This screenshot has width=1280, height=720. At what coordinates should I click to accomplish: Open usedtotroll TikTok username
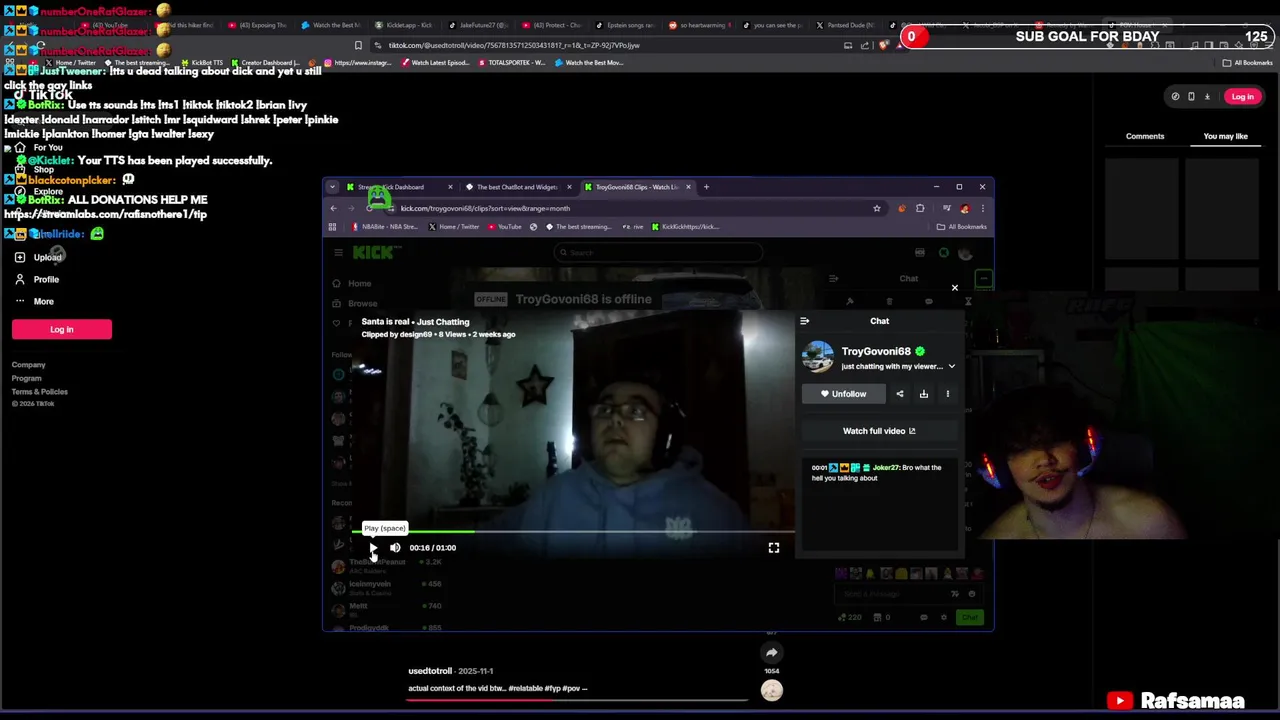tap(430, 671)
